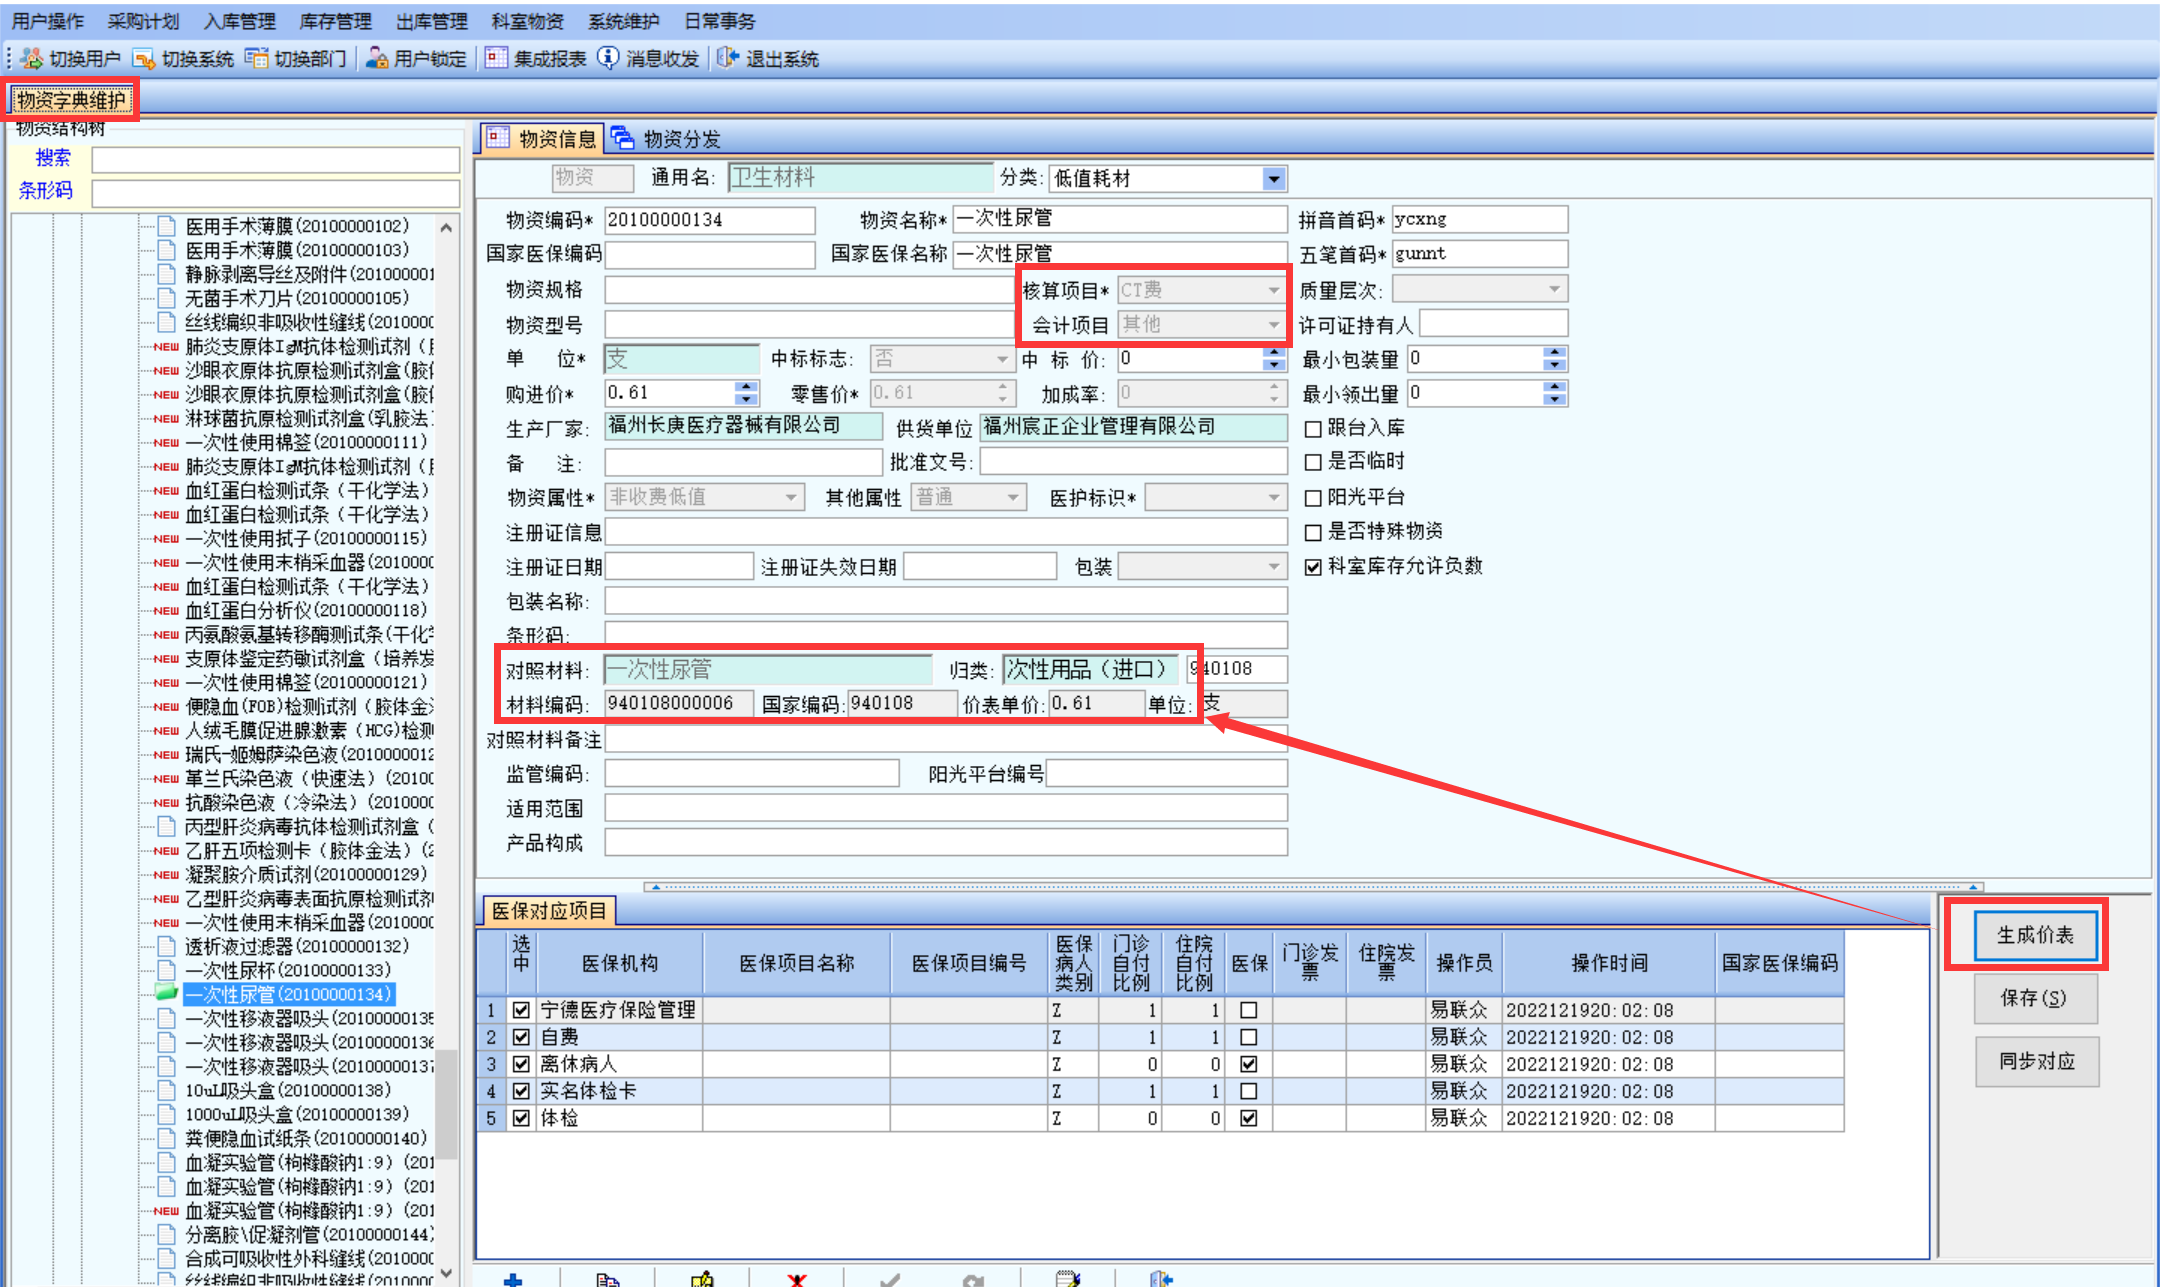
Task: Click the 切换用户 switch user icon
Action: click(32, 59)
